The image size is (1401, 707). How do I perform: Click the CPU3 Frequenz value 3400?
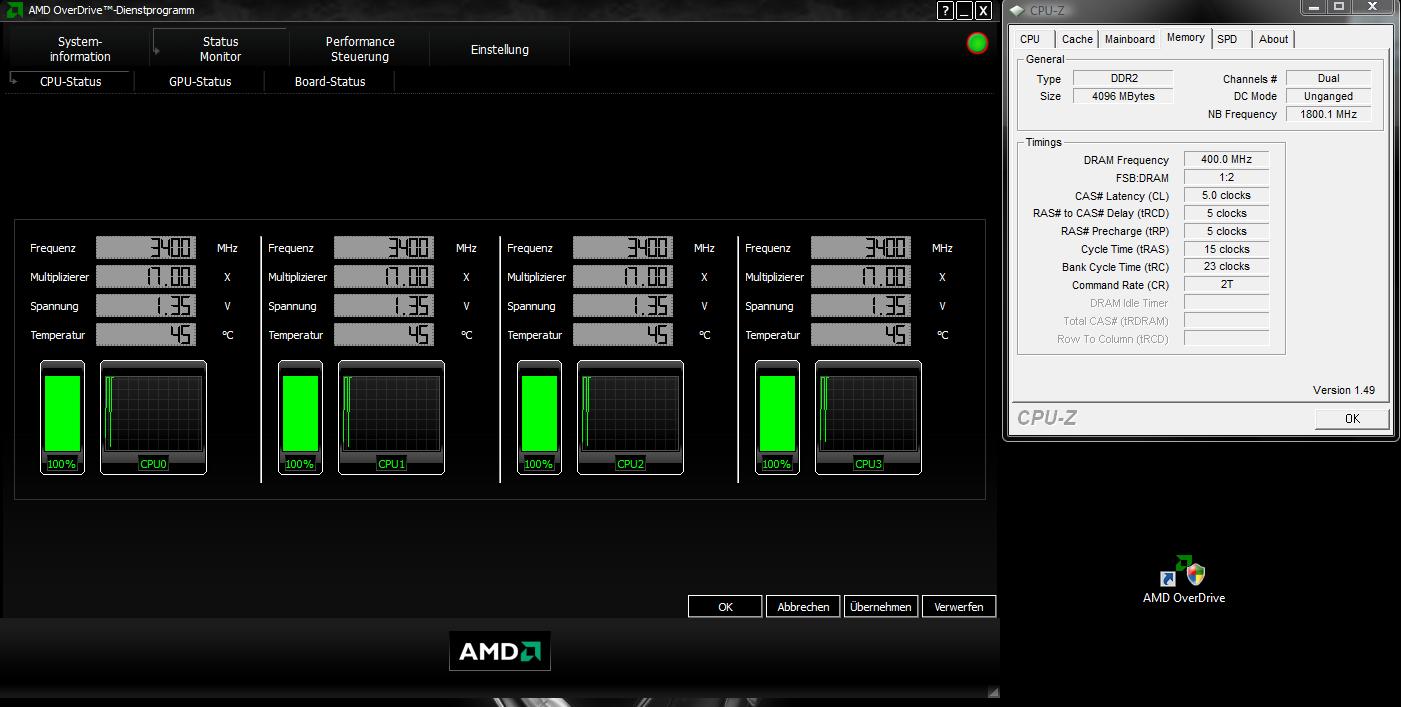point(861,247)
